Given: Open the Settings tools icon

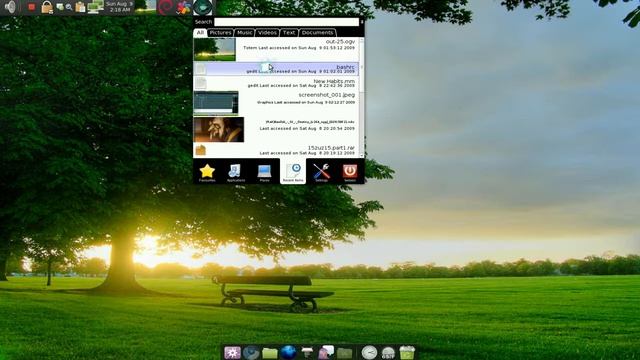Looking at the screenshot, I should [321, 172].
